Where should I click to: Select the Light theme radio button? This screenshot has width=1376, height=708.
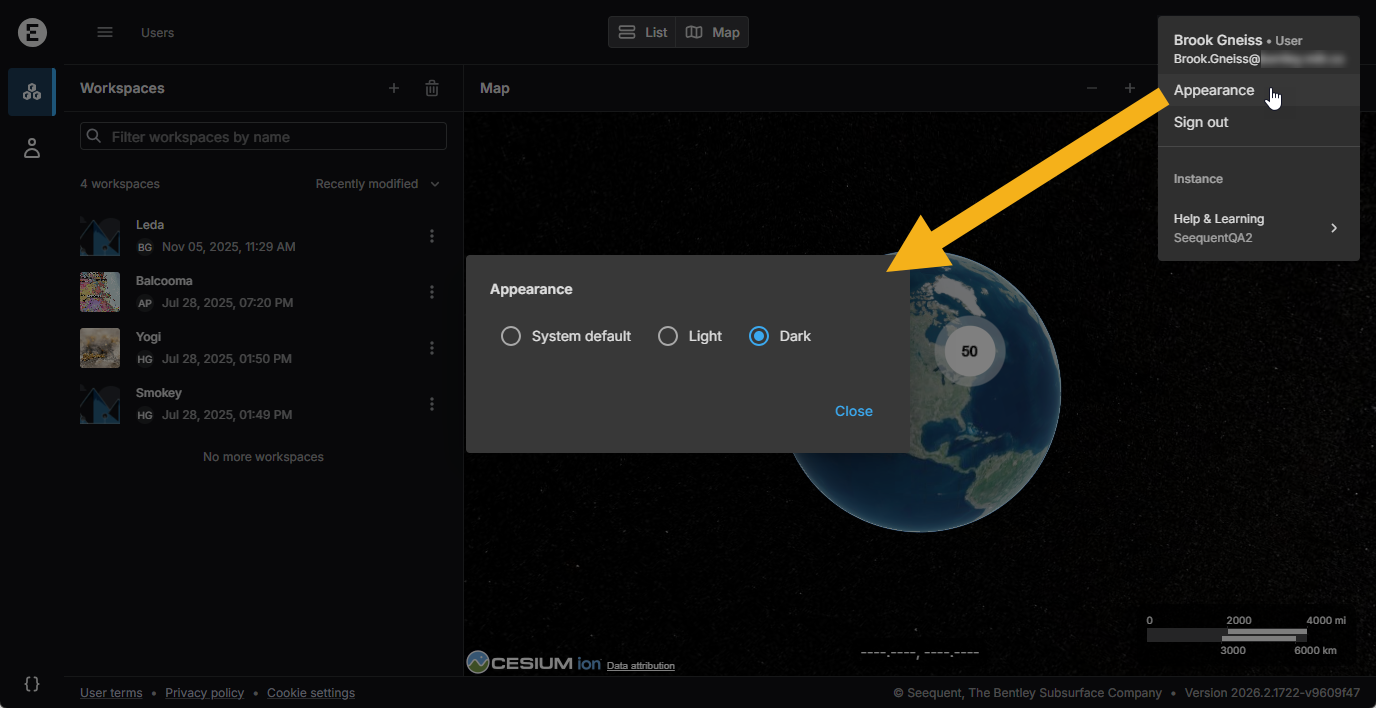point(668,336)
